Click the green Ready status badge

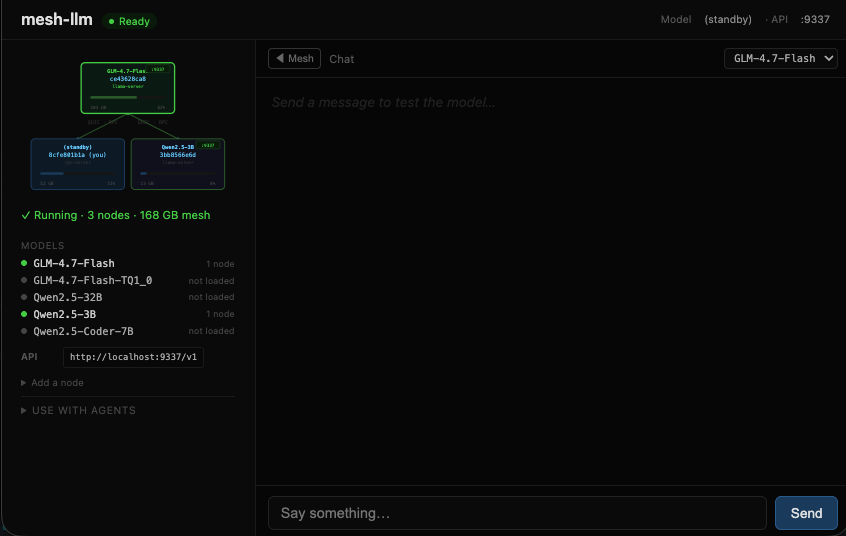point(129,21)
